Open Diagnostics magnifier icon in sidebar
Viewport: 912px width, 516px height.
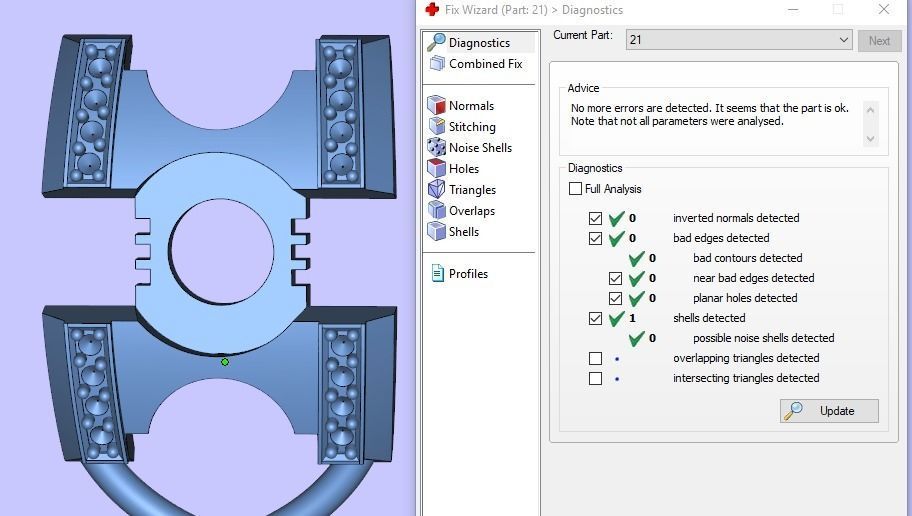[x=436, y=42]
